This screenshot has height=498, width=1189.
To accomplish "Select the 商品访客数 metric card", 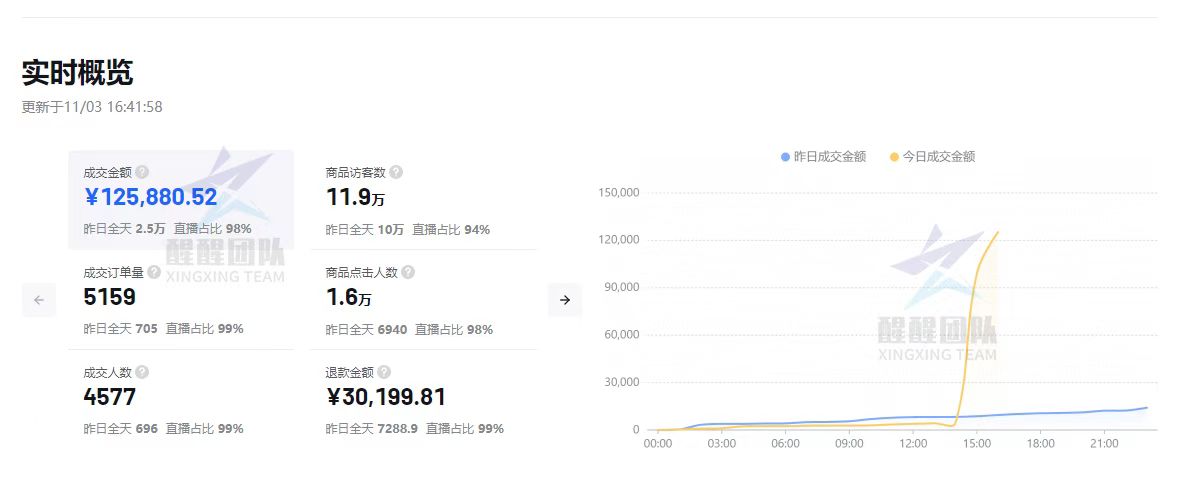I will (x=424, y=200).
